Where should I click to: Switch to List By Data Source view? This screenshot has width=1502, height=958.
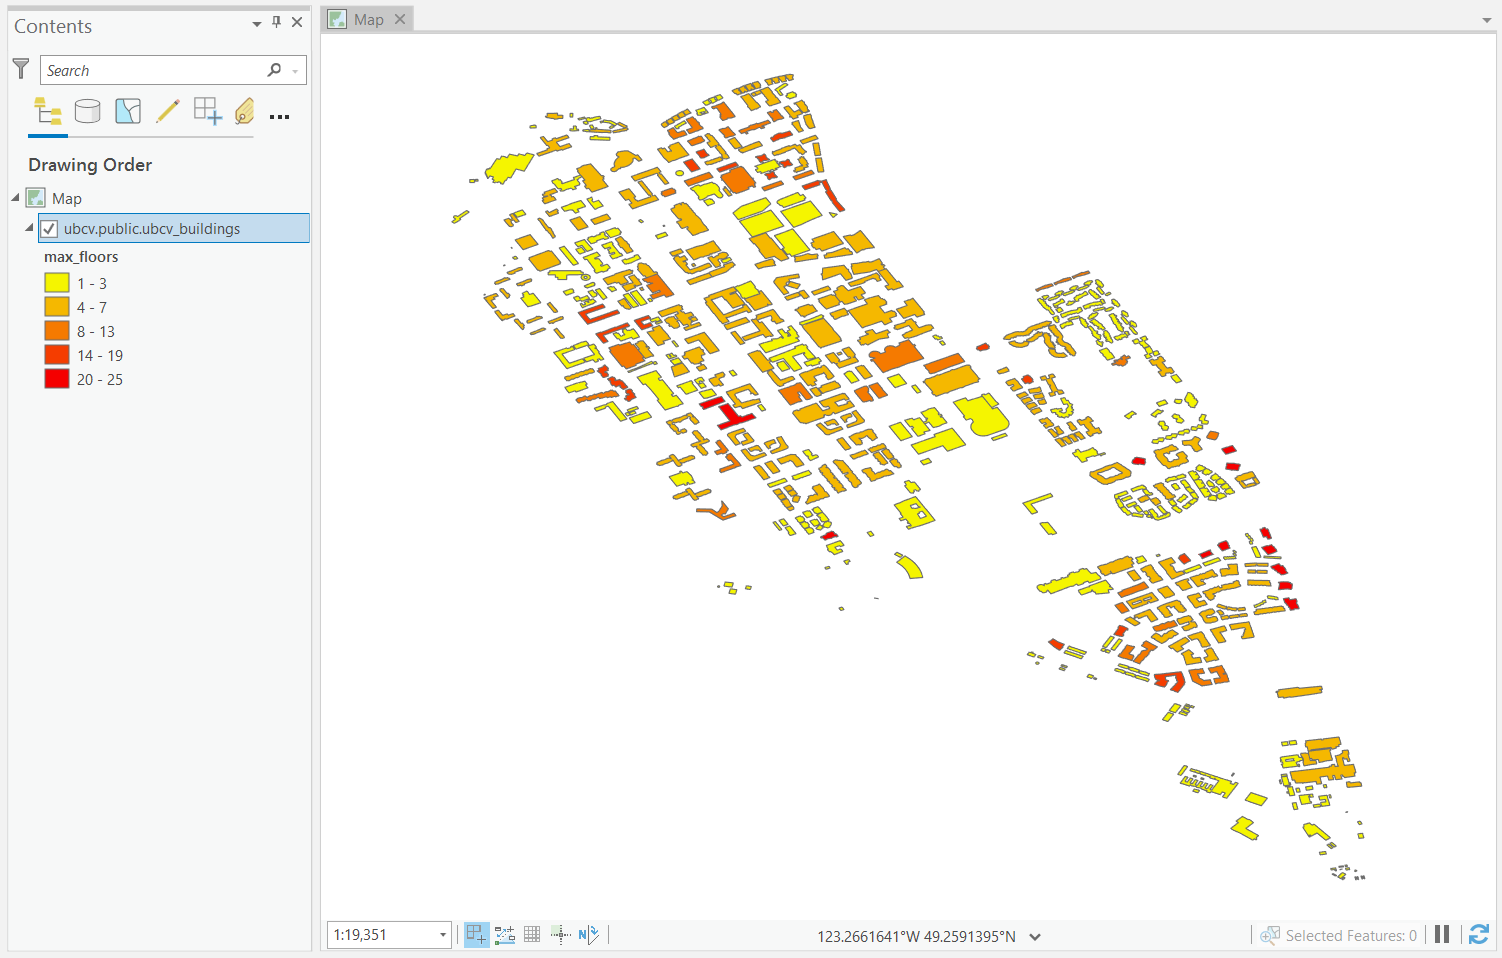(88, 111)
